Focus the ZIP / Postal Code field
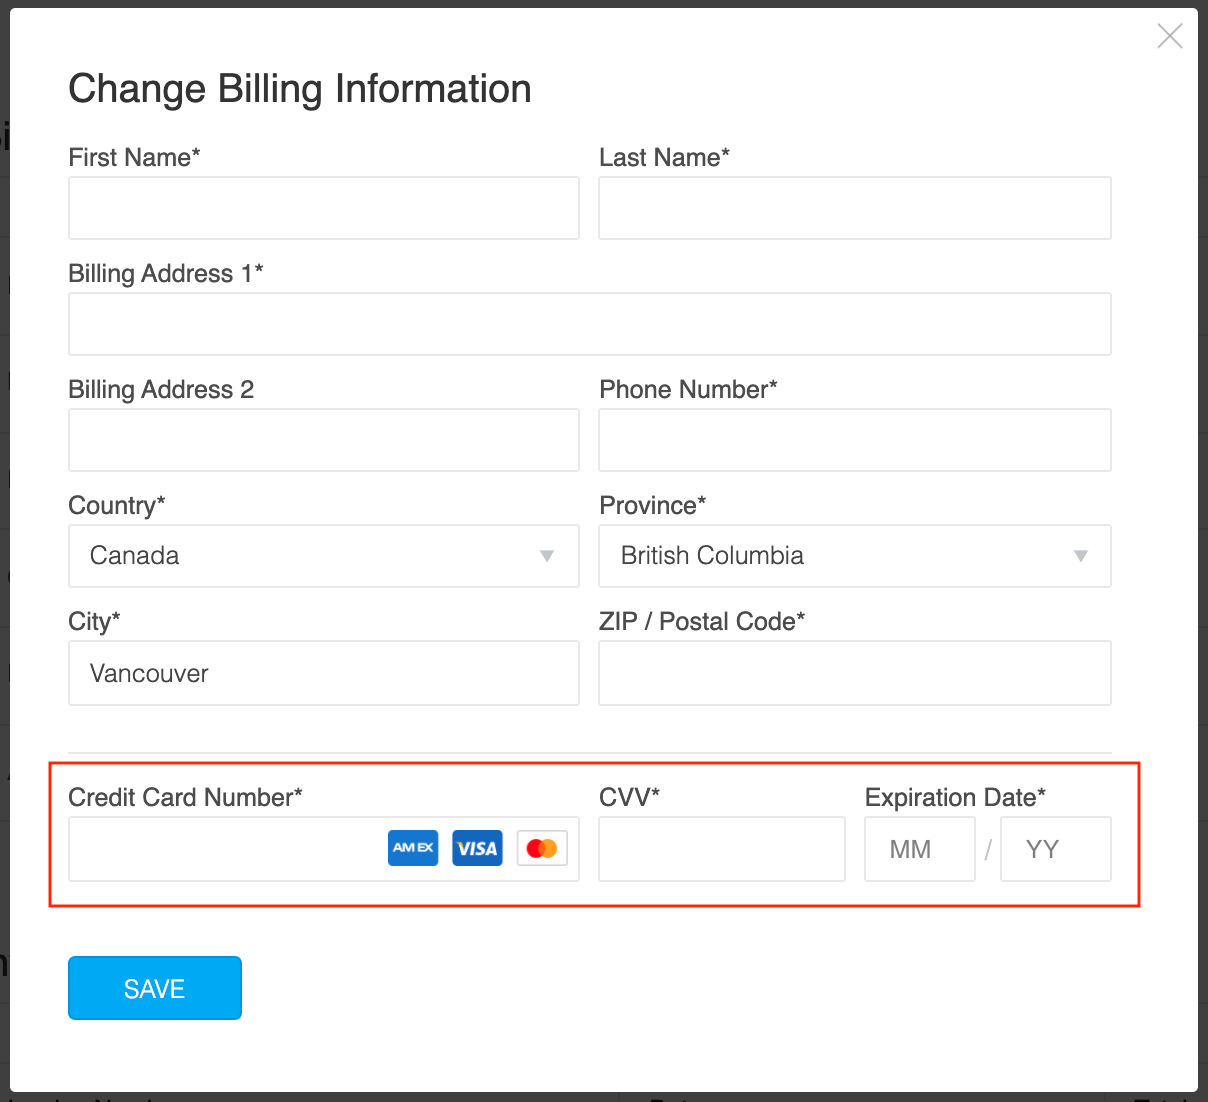Screen dimensions: 1208x1102 point(855,673)
